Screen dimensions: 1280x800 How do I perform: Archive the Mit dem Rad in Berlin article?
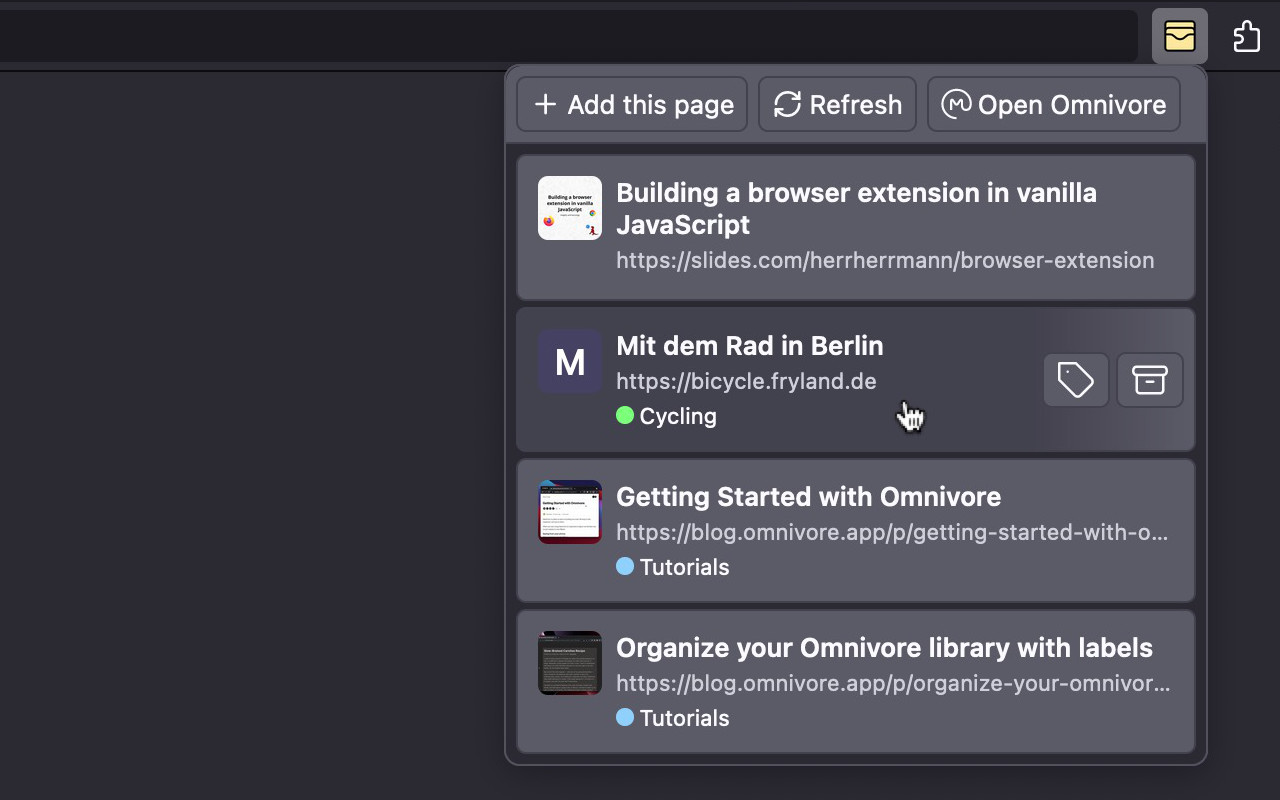pyautogui.click(x=1150, y=380)
